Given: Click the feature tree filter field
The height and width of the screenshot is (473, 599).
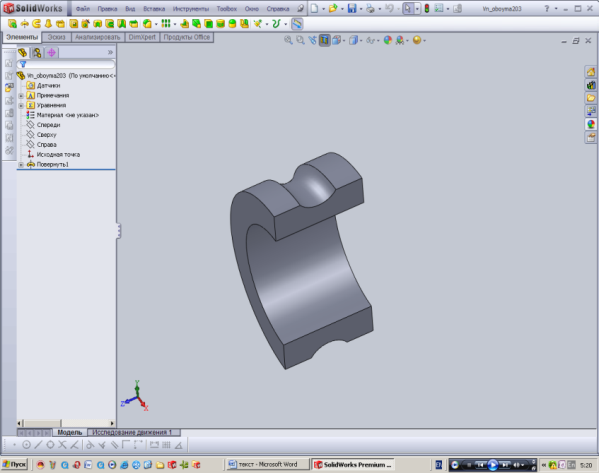Looking at the screenshot, I should (66, 64).
